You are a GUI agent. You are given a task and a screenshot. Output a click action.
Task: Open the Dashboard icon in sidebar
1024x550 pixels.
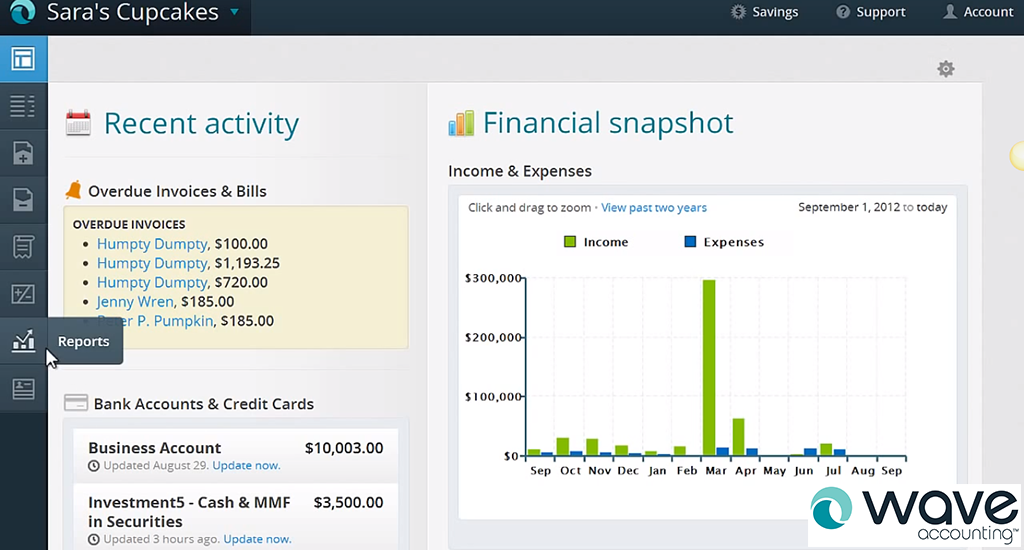[23, 59]
